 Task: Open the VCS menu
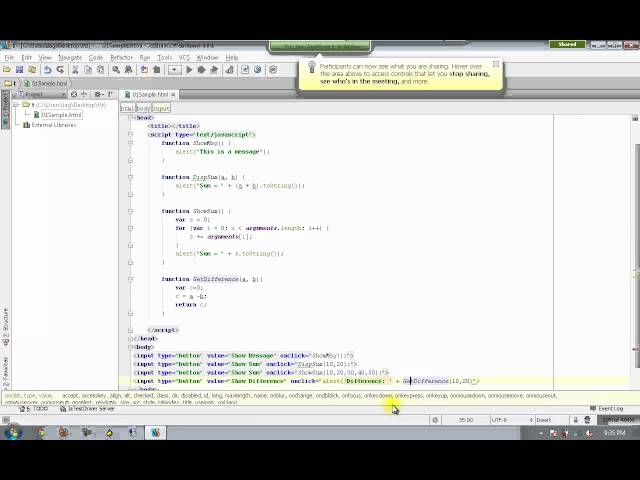tap(184, 58)
